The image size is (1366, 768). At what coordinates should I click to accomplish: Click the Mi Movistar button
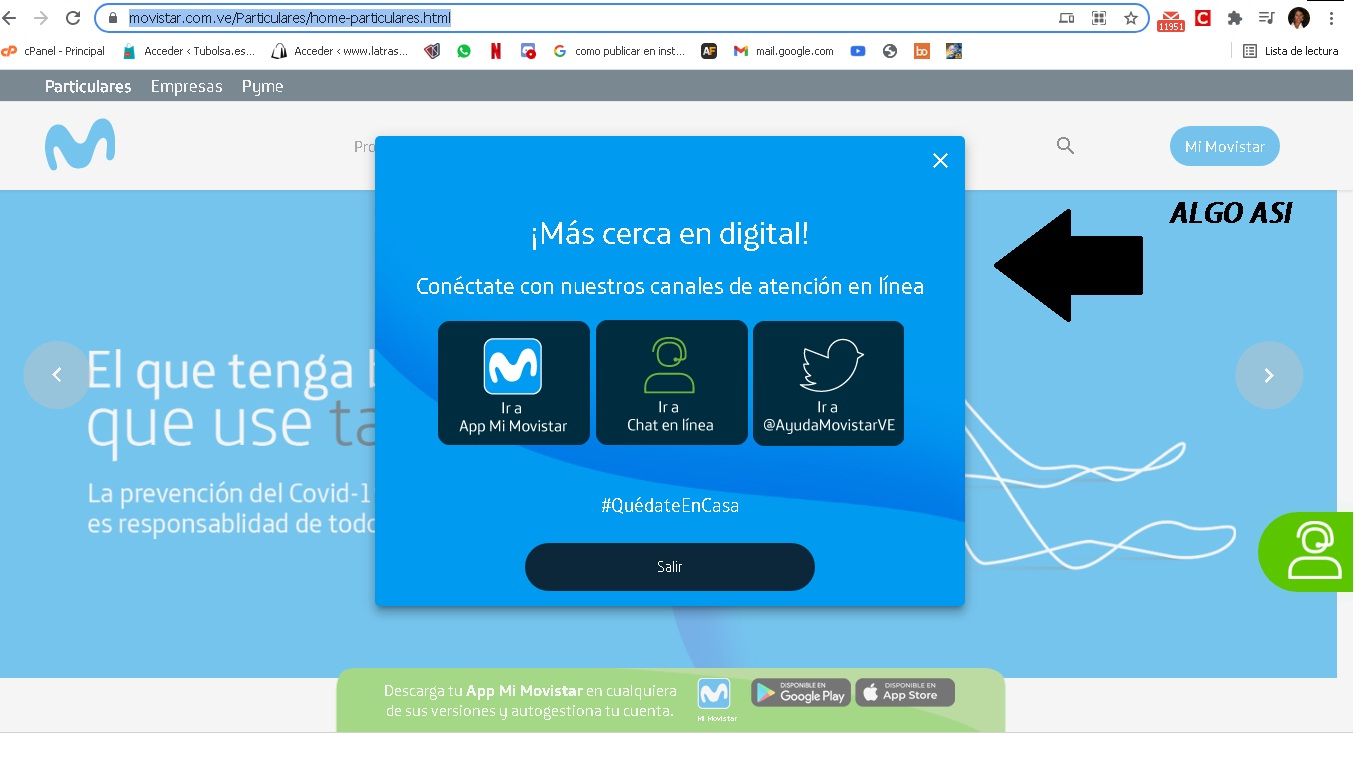click(x=1224, y=146)
